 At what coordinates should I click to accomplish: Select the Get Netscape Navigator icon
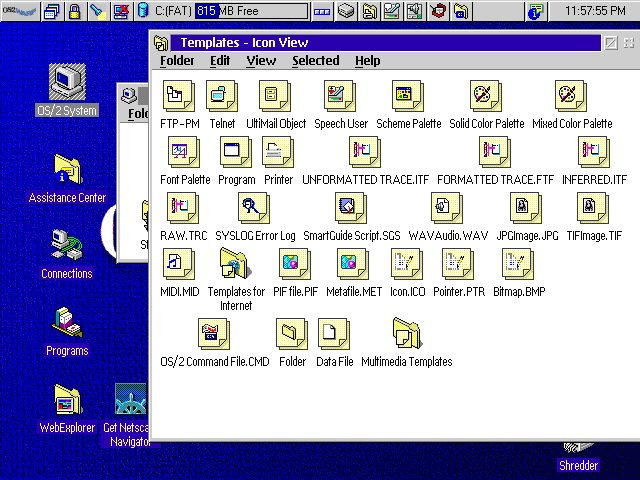pyautogui.click(x=131, y=399)
